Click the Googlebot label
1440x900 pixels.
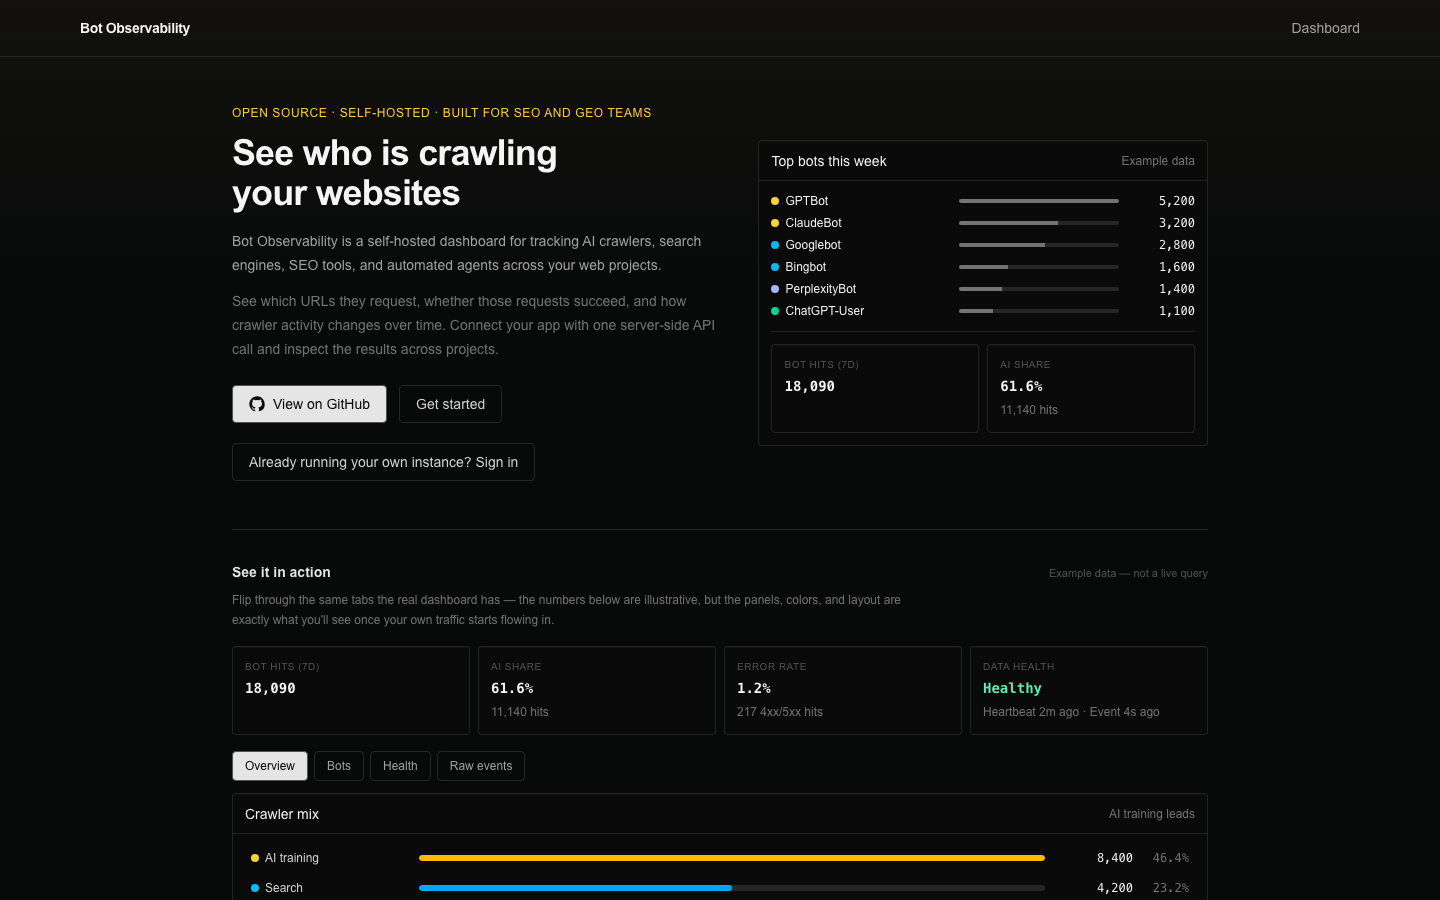tap(813, 245)
